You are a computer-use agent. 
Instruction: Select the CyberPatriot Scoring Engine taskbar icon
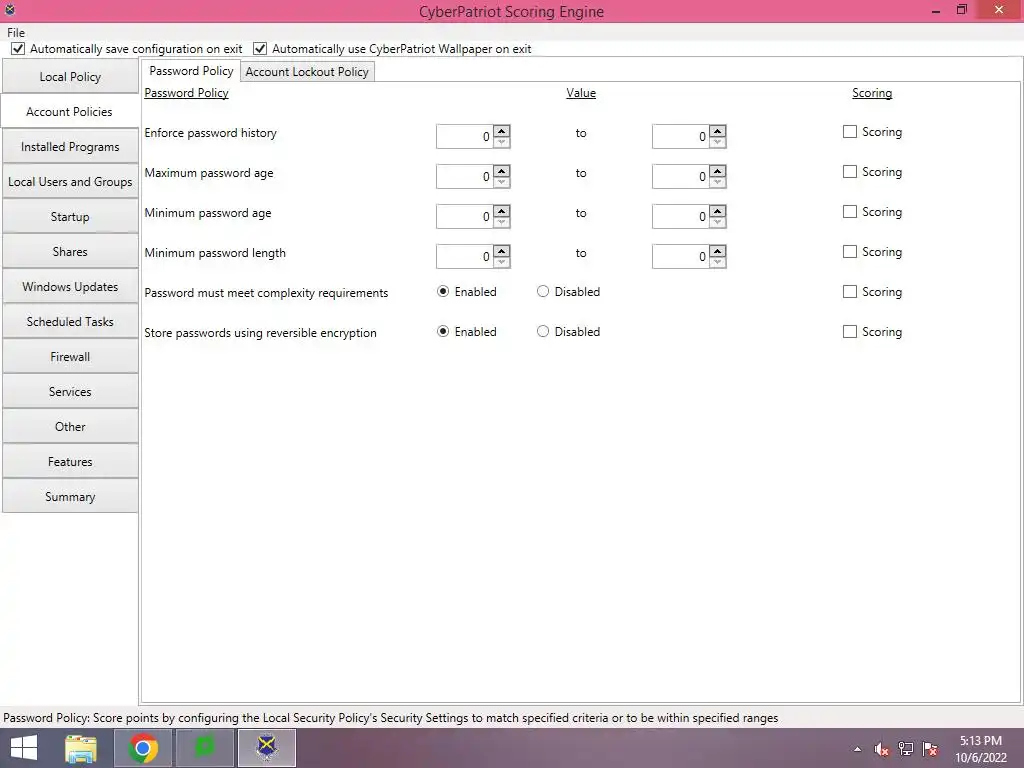point(266,748)
